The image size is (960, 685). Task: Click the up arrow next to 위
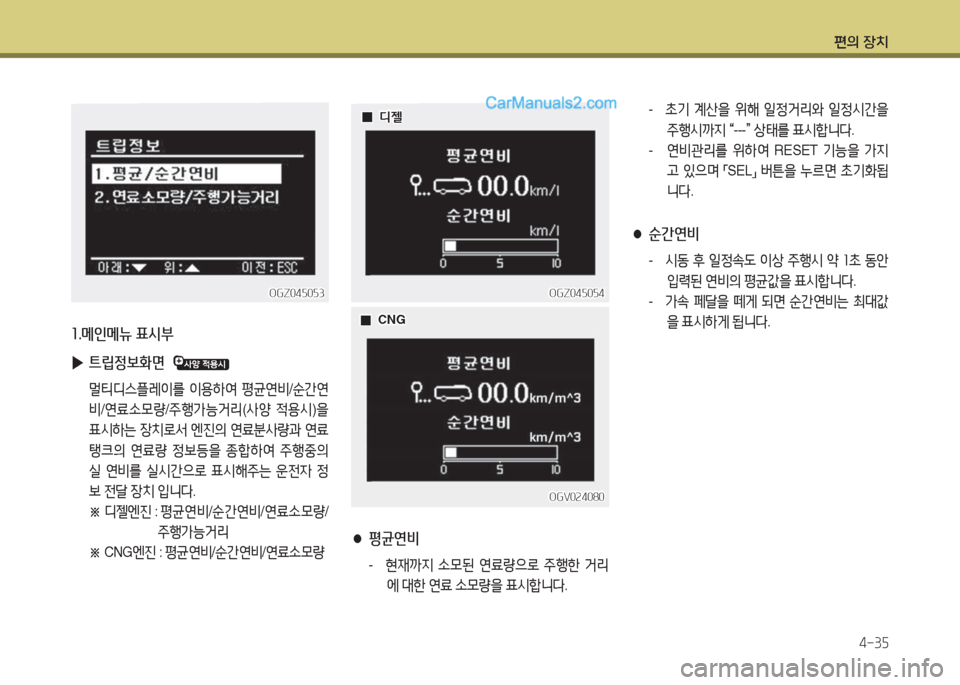[192, 268]
